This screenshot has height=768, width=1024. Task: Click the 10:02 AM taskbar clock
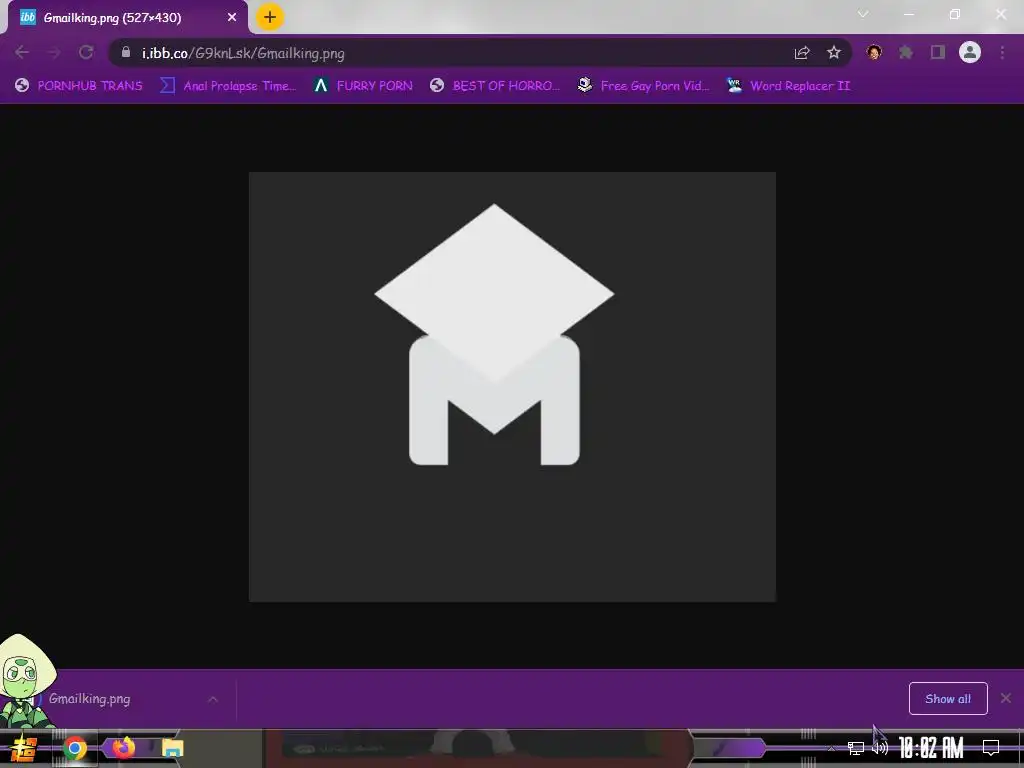[x=931, y=748]
